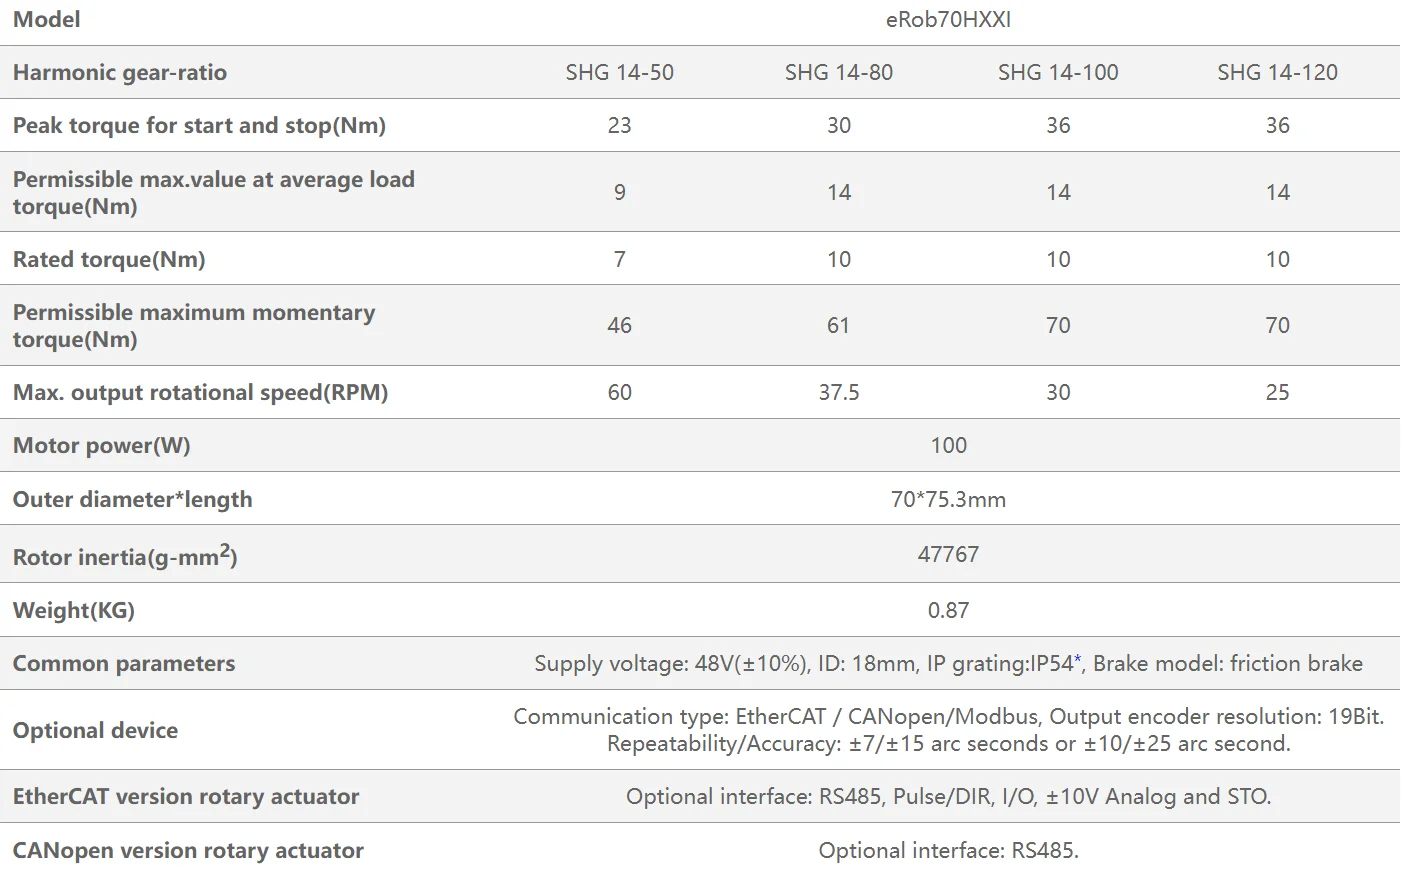Viewport: 1401px width, 885px height.
Task: Click the max speed value 25
Action: [x=1277, y=393]
